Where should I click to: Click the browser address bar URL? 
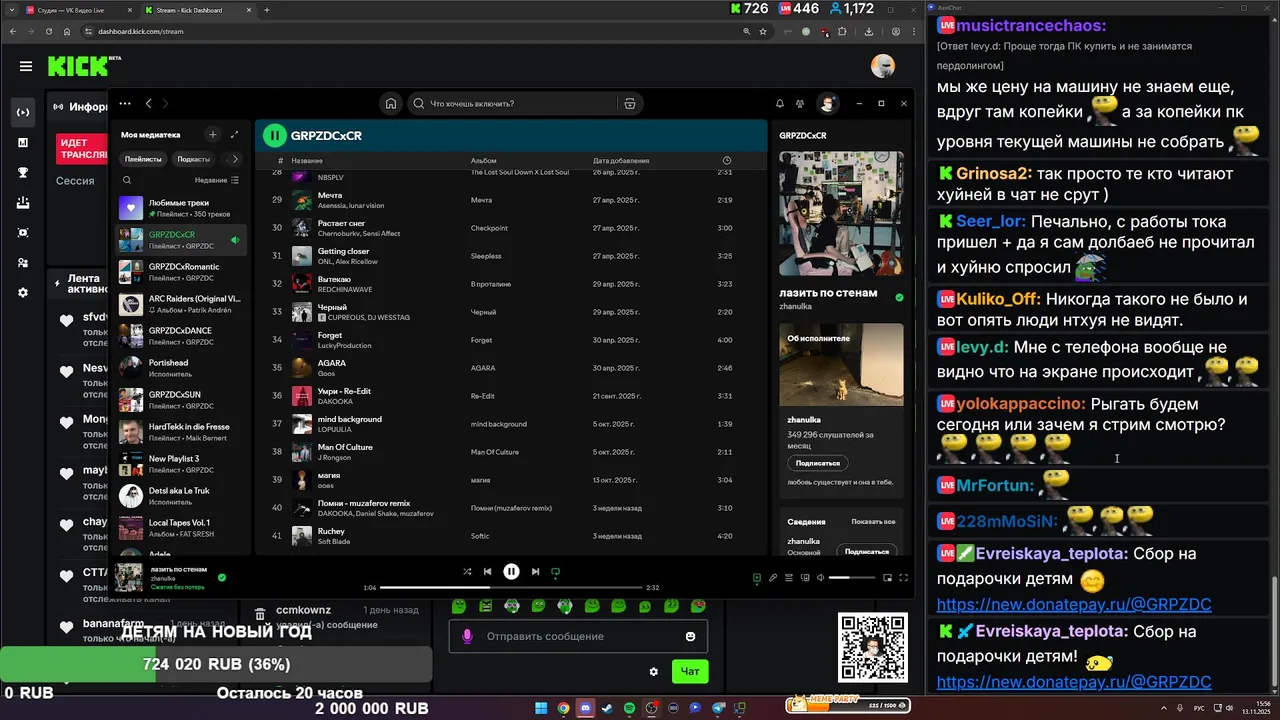coord(140,31)
